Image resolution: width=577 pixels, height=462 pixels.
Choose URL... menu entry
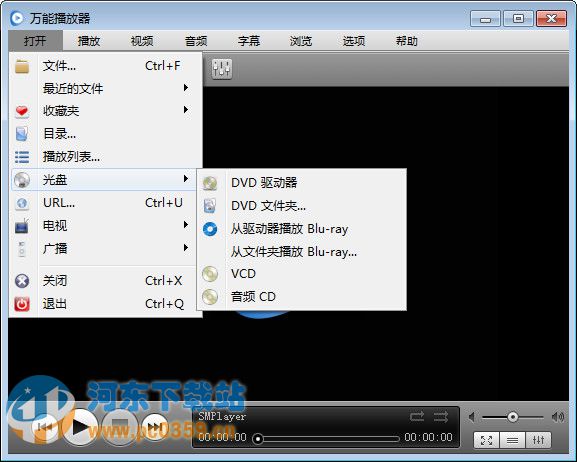coord(104,203)
